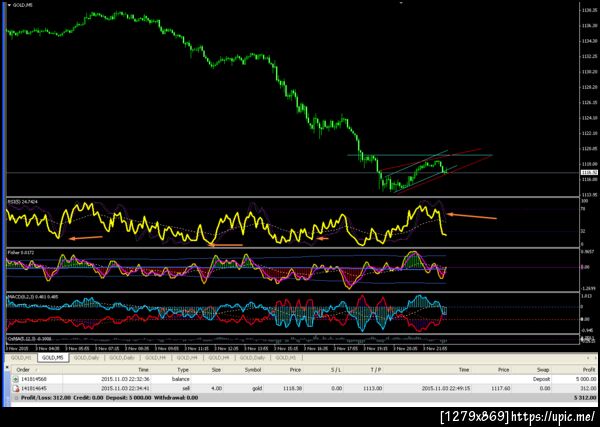Image resolution: width=600 pixels, height=427 pixels.
Task: Click the balance entry icon for order 141814568
Action: click(x=16, y=379)
